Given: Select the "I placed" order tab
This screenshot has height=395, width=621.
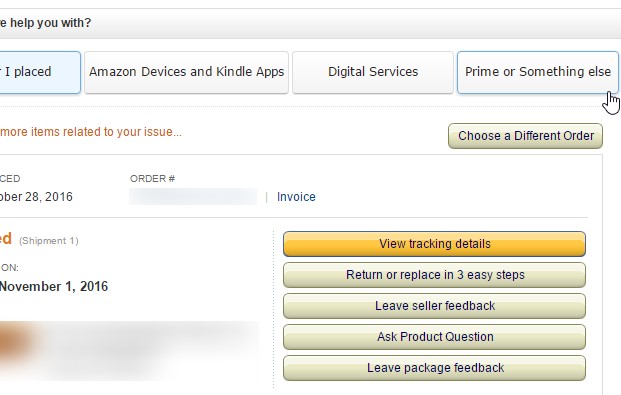Looking at the screenshot, I should (x=40, y=73).
